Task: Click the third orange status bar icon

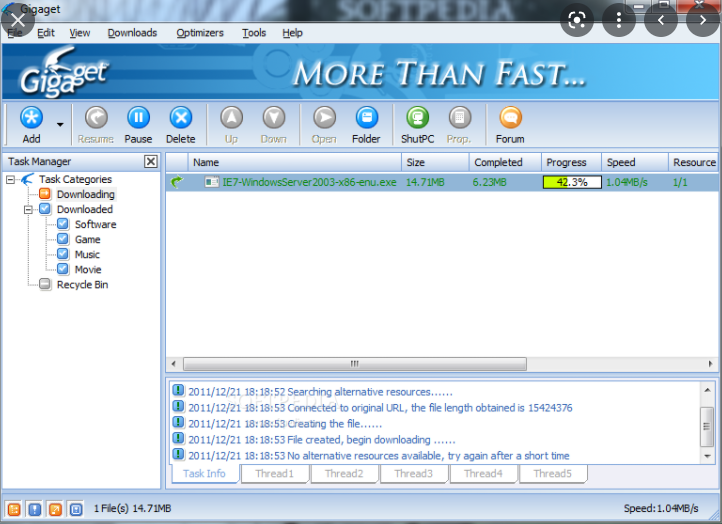Action: pos(55,509)
